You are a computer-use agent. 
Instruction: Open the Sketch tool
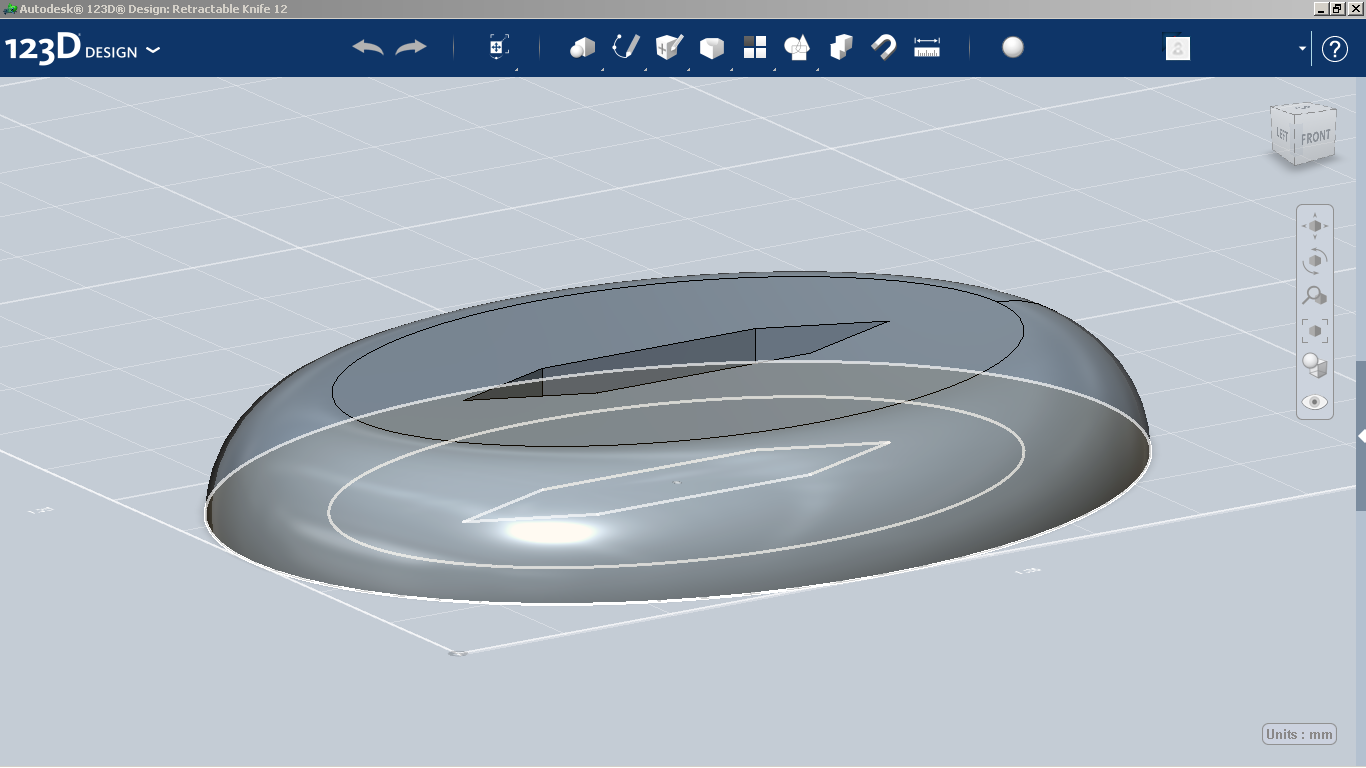tap(625, 46)
